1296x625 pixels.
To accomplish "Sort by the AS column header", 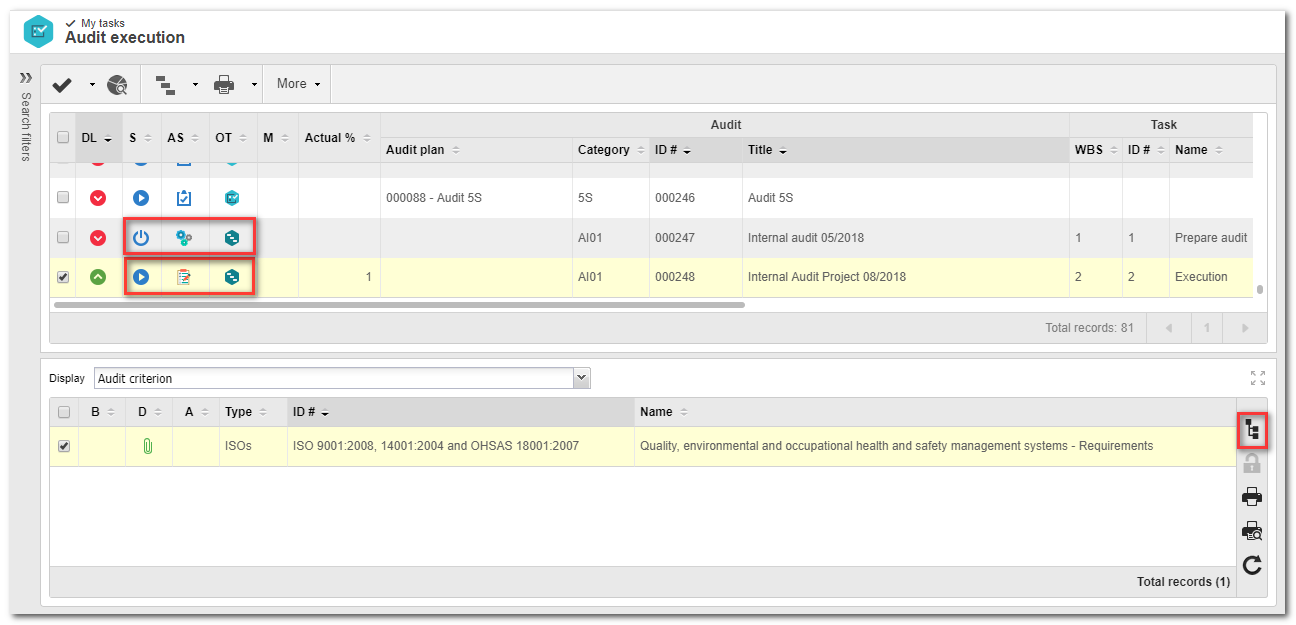I will click(x=185, y=138).
